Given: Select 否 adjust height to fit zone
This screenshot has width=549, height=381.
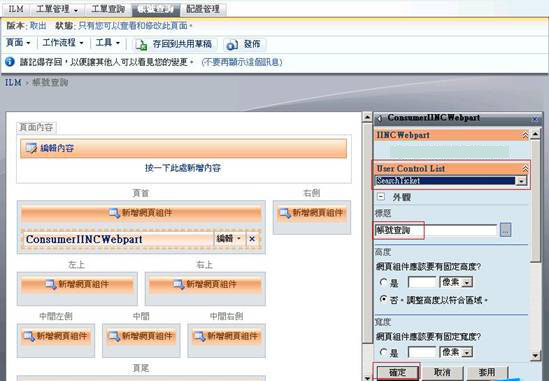Looking at the screenshot, I should (x=384, y=299).
